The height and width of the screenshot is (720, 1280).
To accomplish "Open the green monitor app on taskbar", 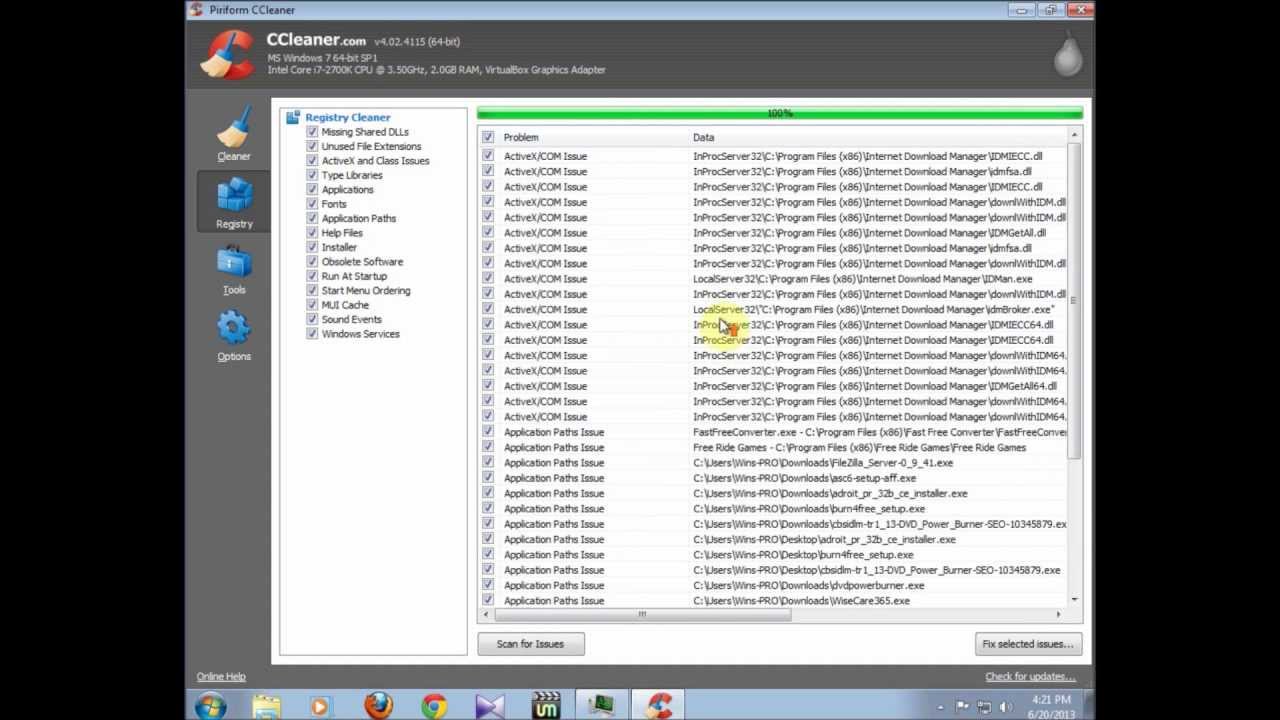I will [602, 706].
